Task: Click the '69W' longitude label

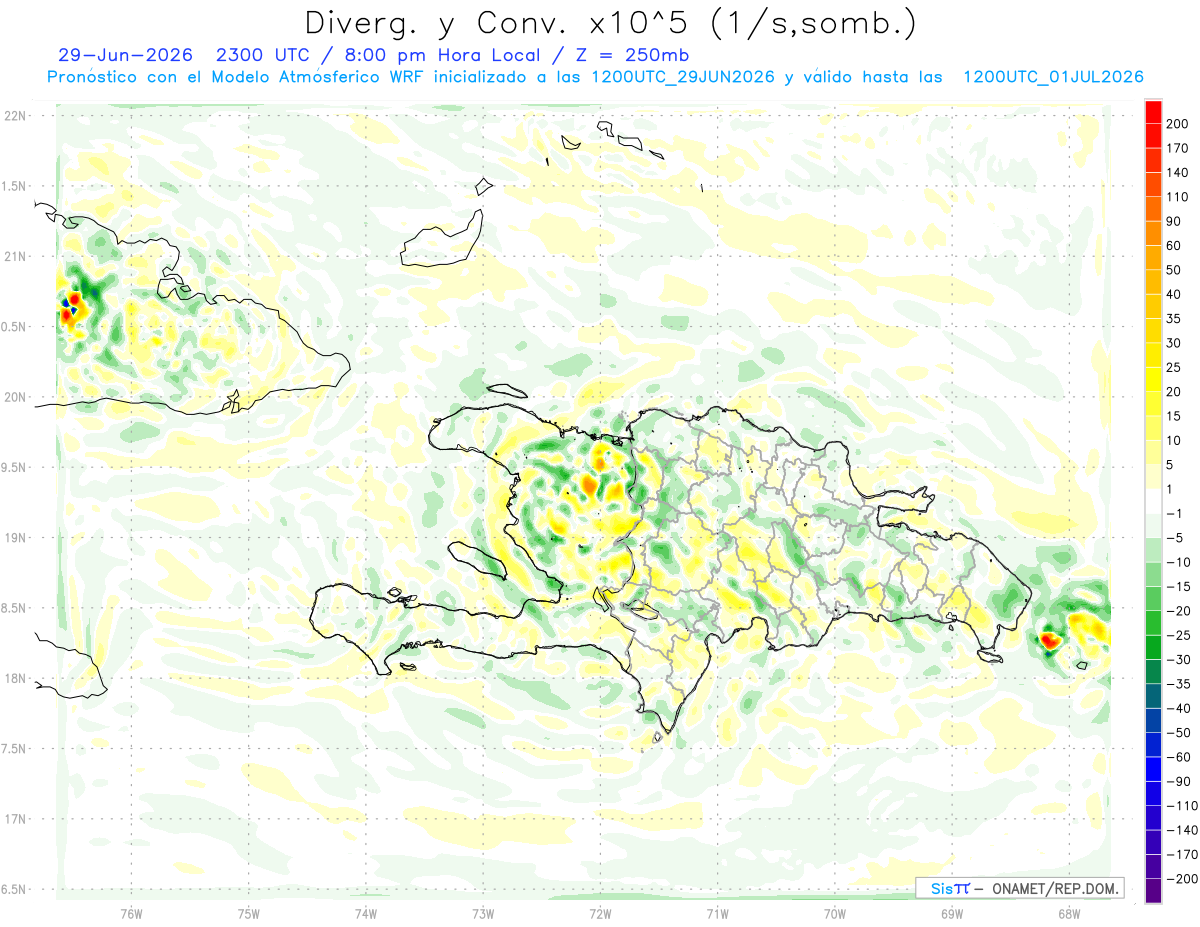Action: [x=951, y=912]
